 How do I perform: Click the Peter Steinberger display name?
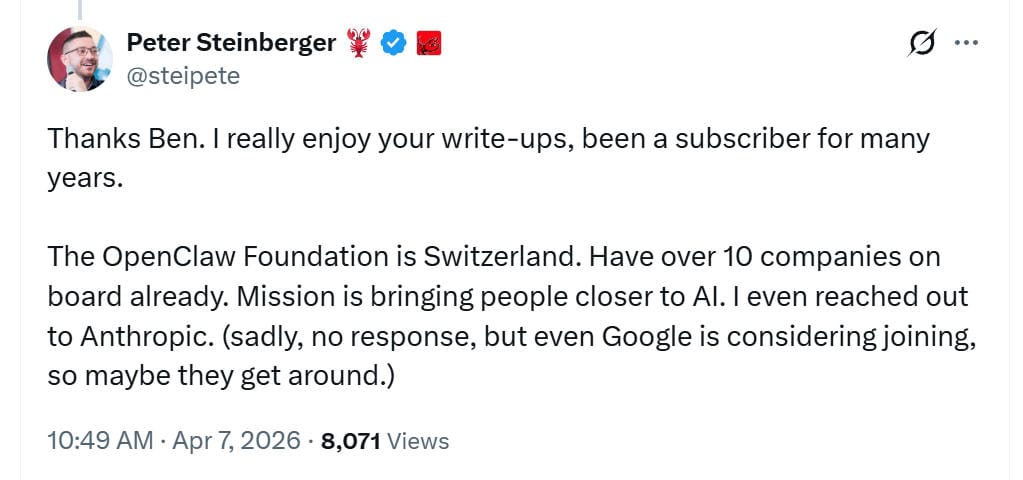(232, 43)
